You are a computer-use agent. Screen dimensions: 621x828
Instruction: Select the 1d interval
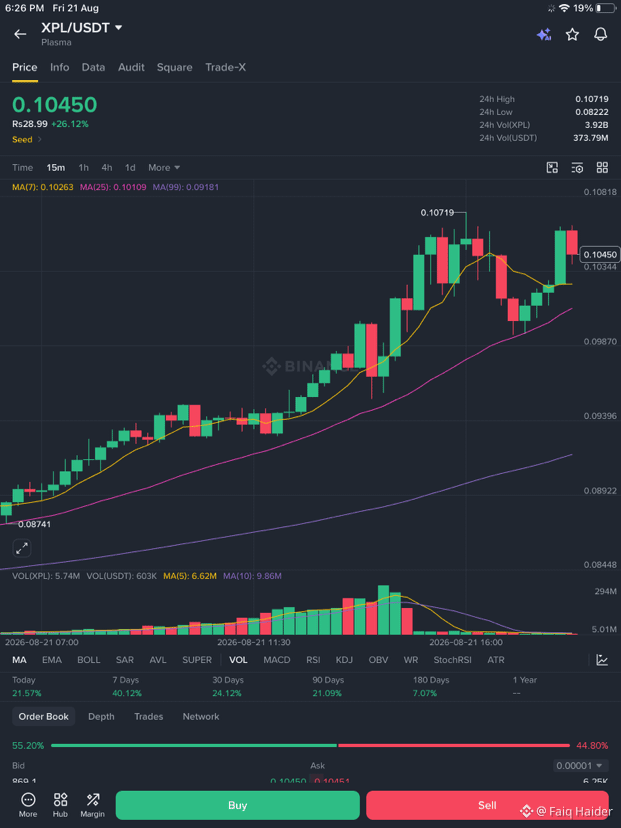click(130, 167)
